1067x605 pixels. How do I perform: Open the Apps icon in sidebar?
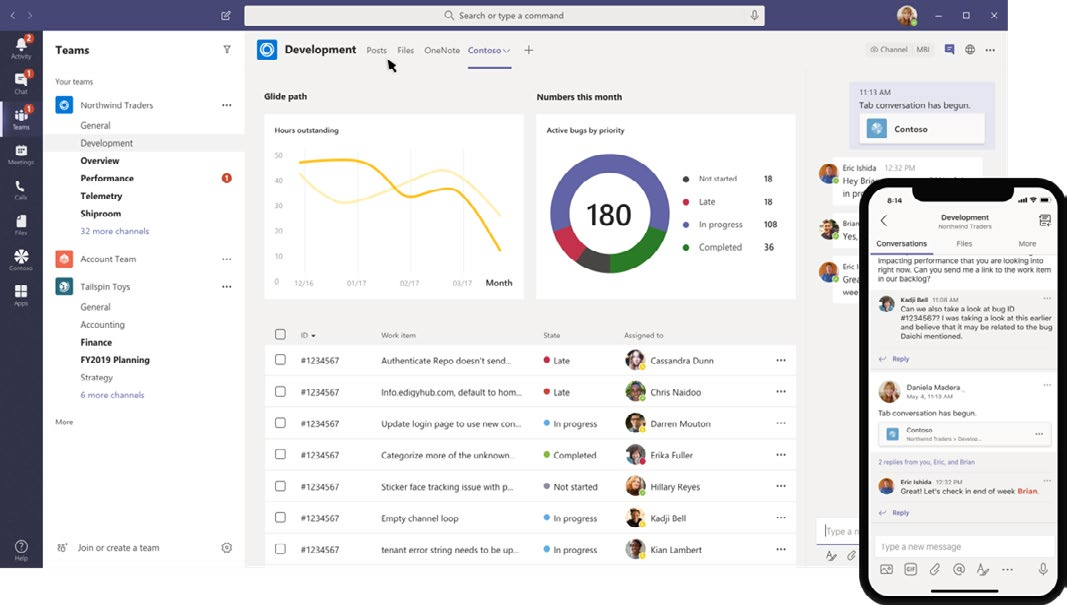(21, 295)
